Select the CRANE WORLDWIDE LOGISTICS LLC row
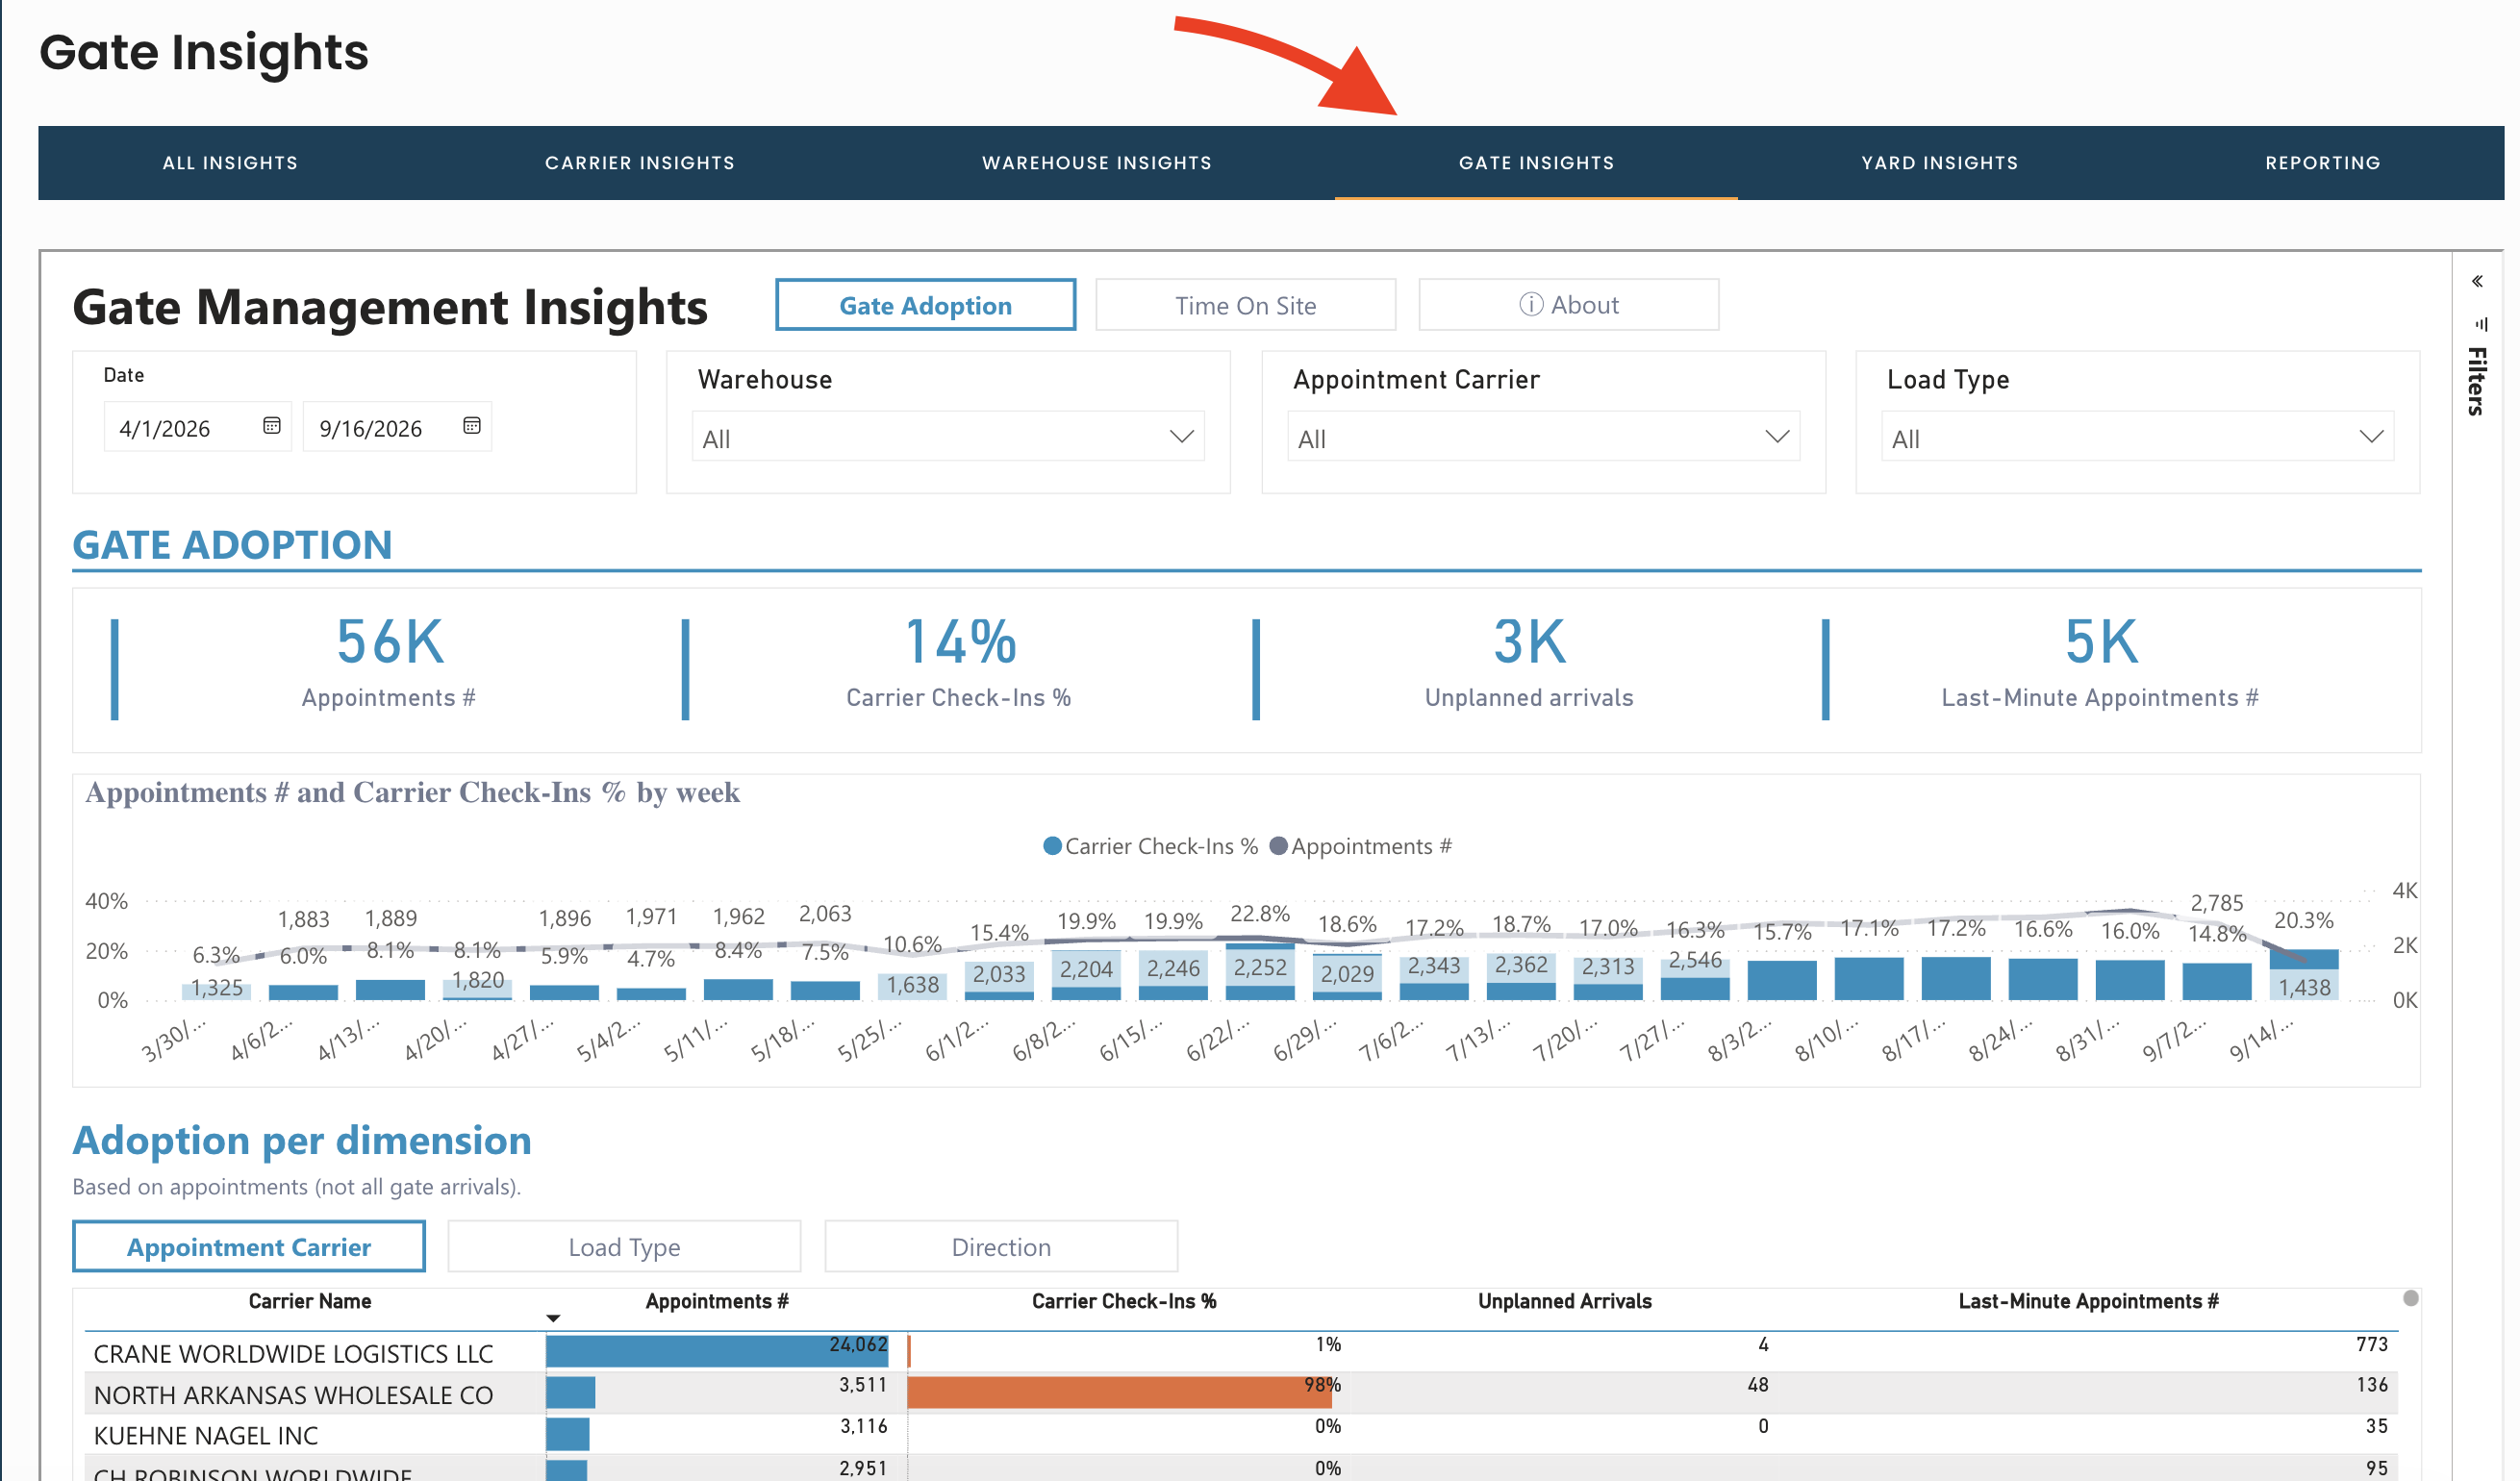This screenshot has width=2520, height=1481. click(x=1240, y=1352)
